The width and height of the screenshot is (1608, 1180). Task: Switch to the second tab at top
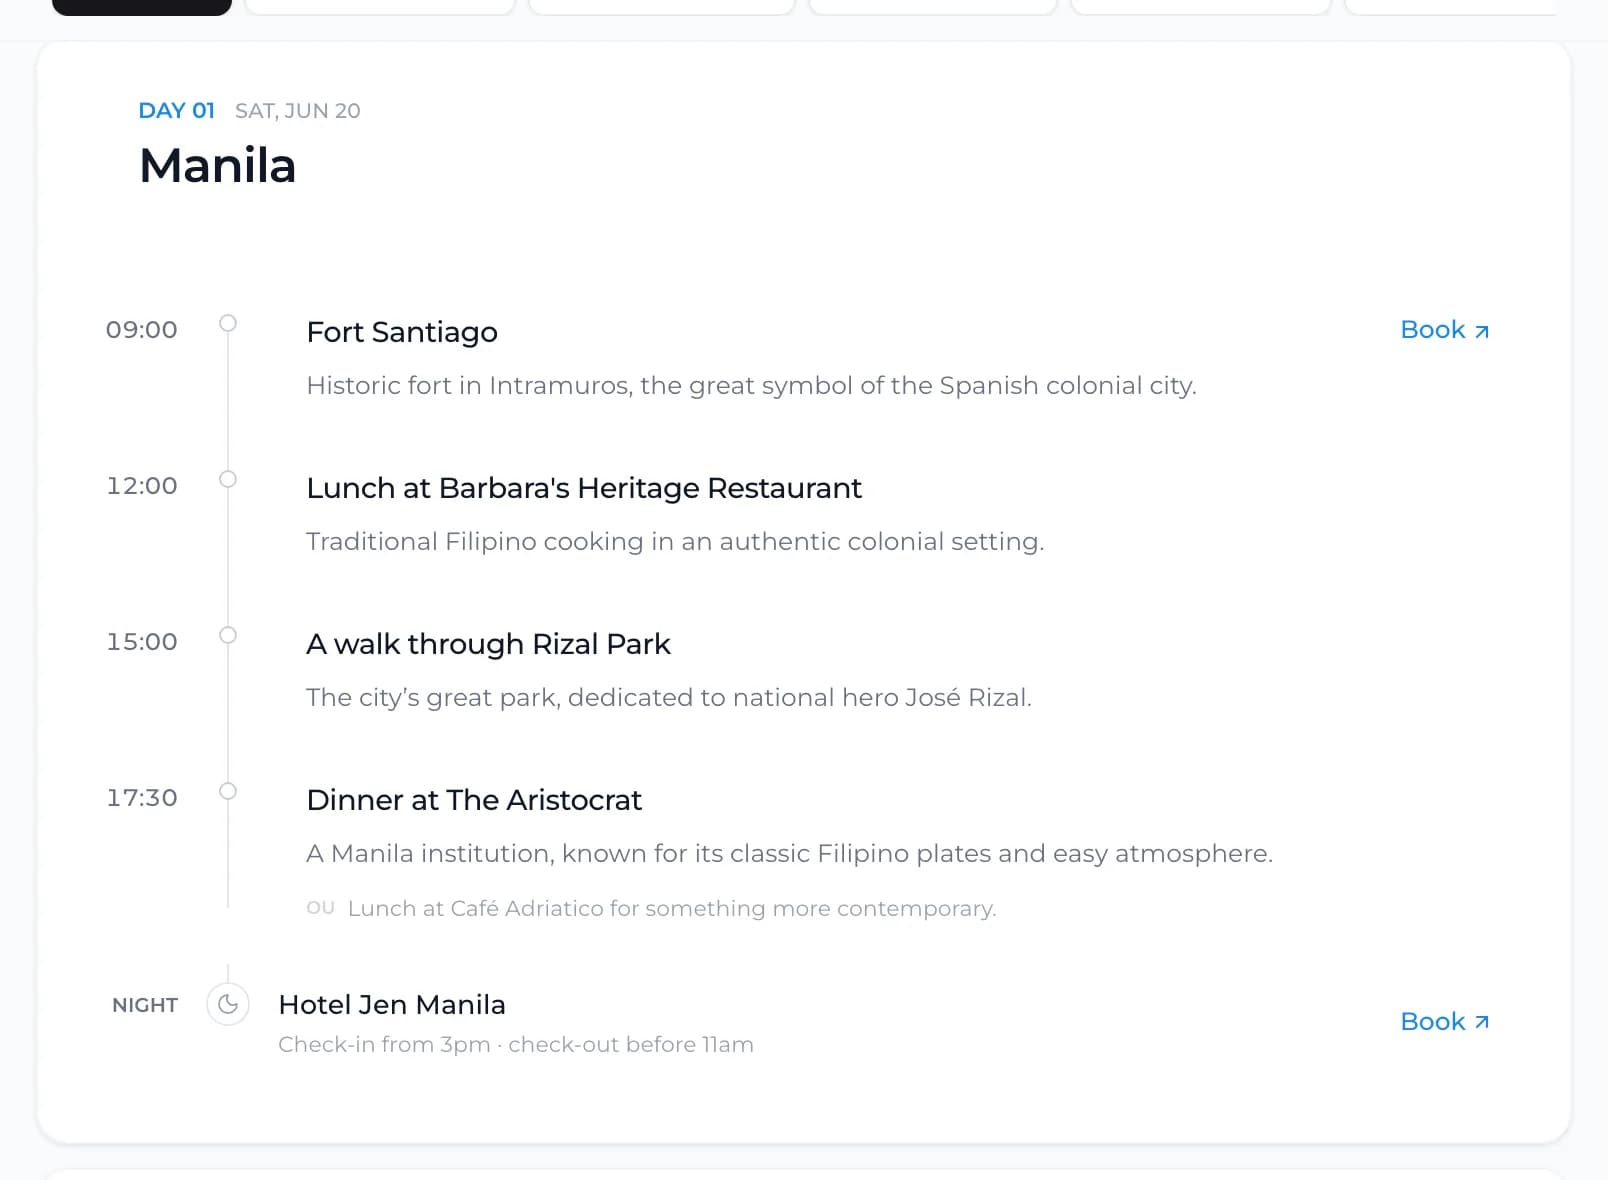pyautogui.click(x=380, y=7)
